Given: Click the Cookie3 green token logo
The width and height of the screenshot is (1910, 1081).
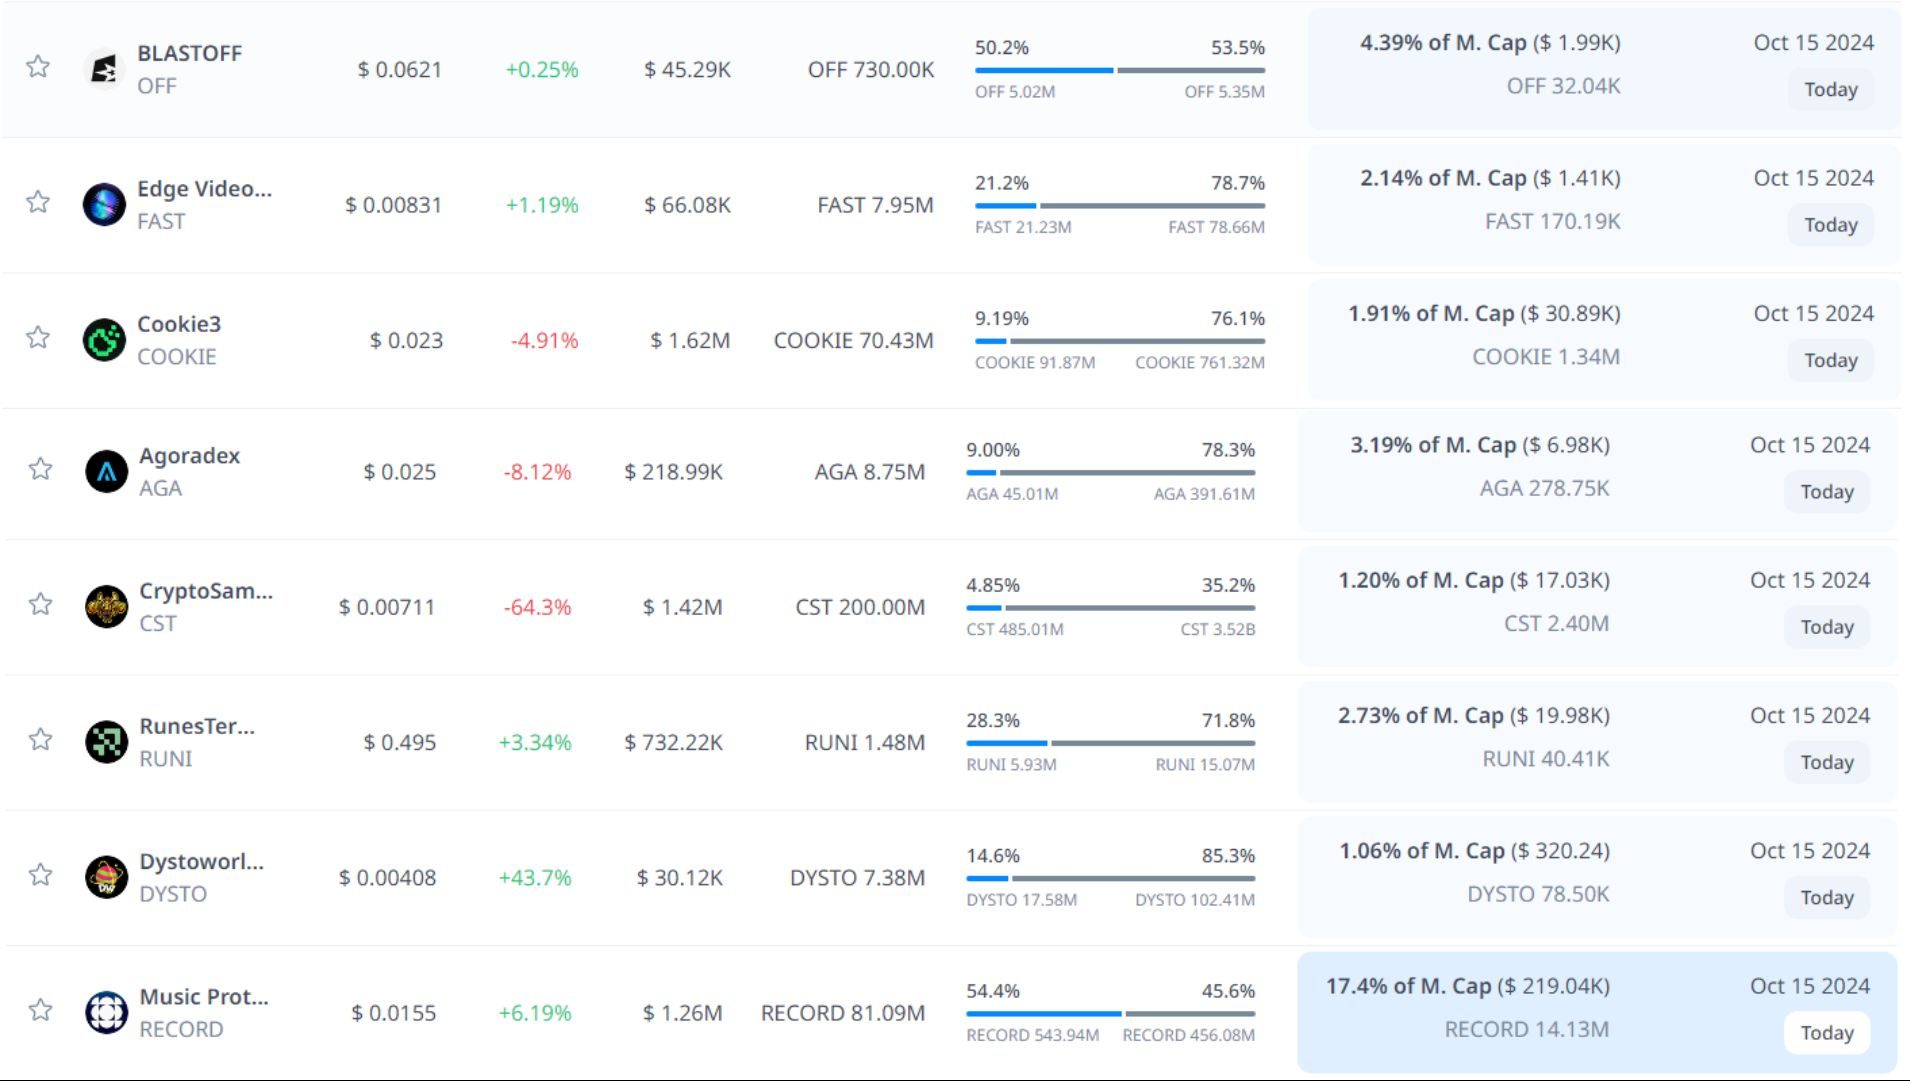Looking at the screenshot, I should [103, 340].
